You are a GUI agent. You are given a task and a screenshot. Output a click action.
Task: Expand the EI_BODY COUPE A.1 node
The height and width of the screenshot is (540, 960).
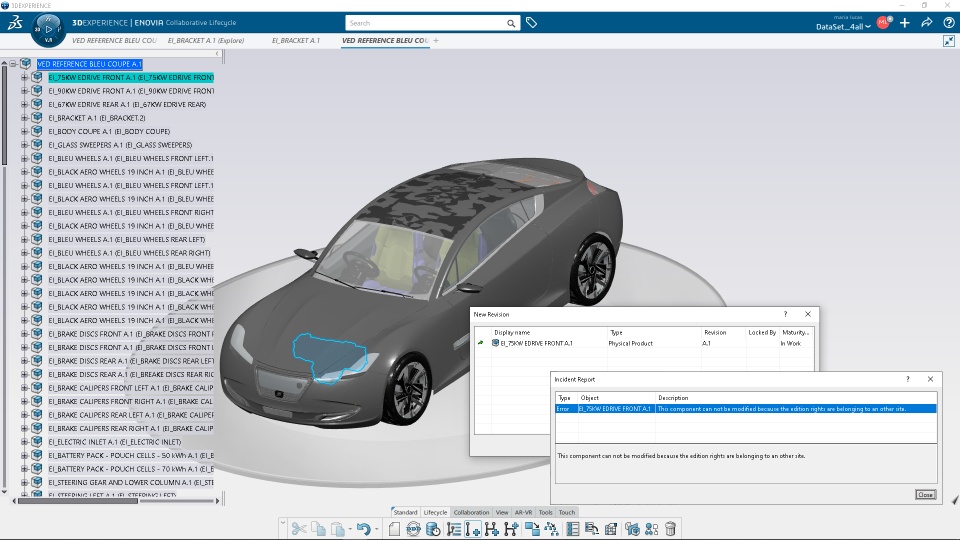(x=24, y=131)
